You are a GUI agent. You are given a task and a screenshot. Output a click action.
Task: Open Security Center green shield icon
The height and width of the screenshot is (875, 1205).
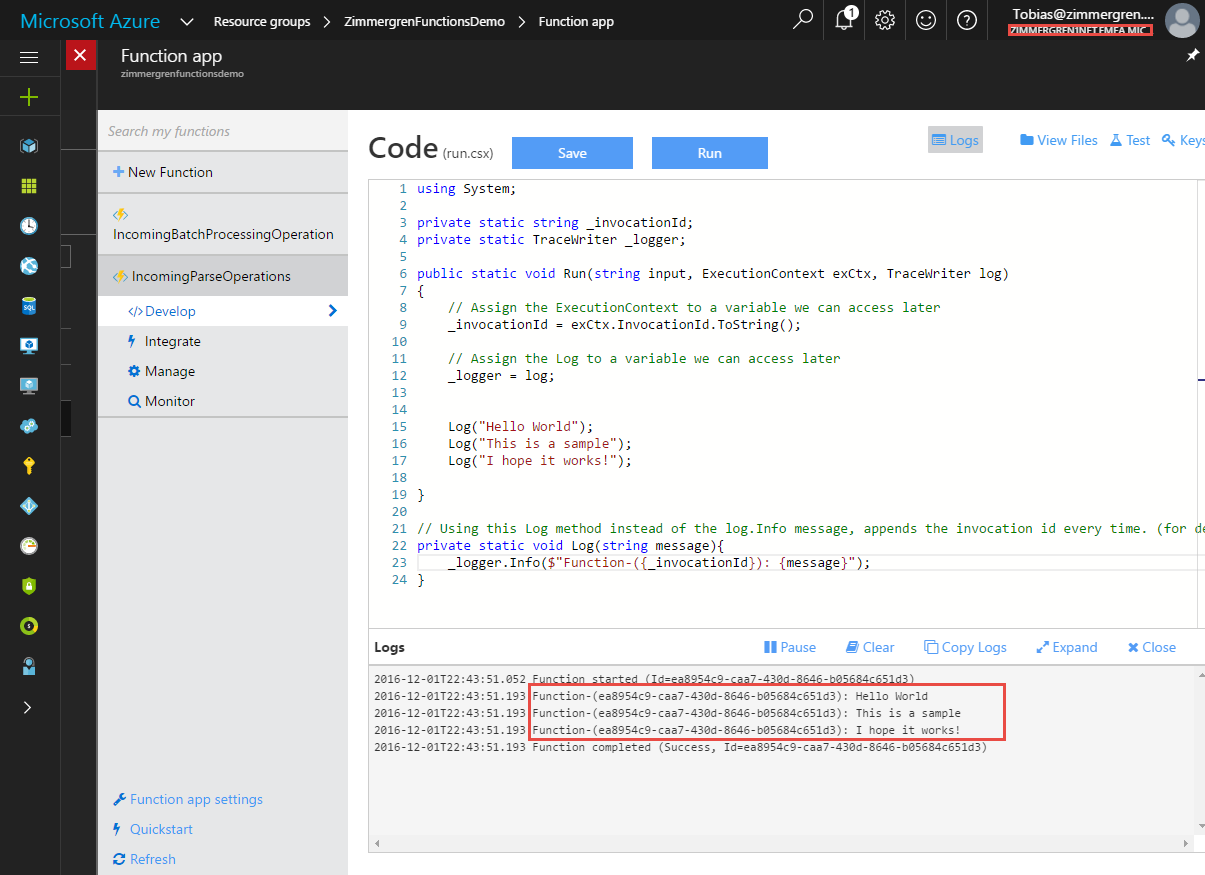29,586
